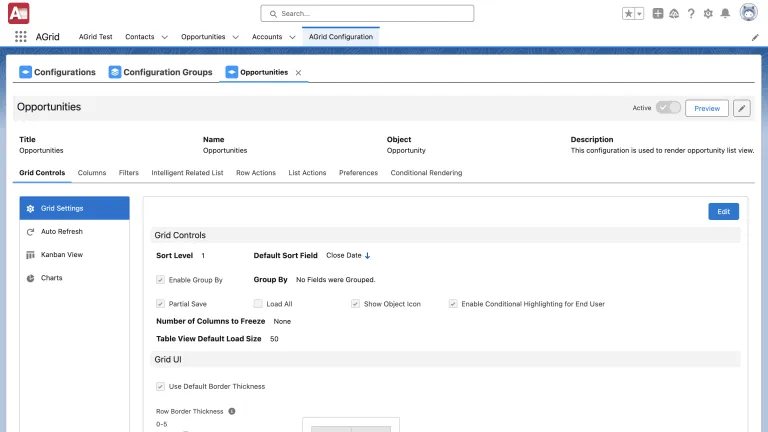The width and height of the screenshot is (768, 432).
Task: Click the Preview button
Action: (x=707, y=108)
